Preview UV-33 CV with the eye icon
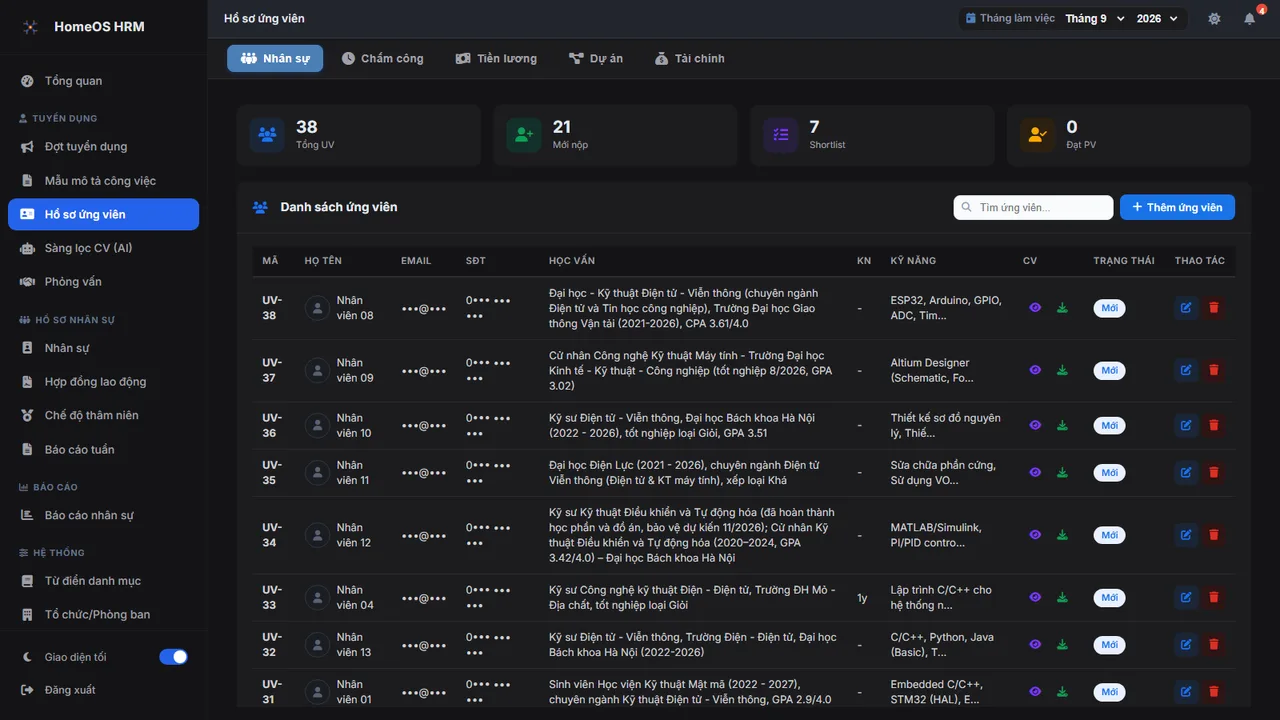 click(x=1035, y=597)
